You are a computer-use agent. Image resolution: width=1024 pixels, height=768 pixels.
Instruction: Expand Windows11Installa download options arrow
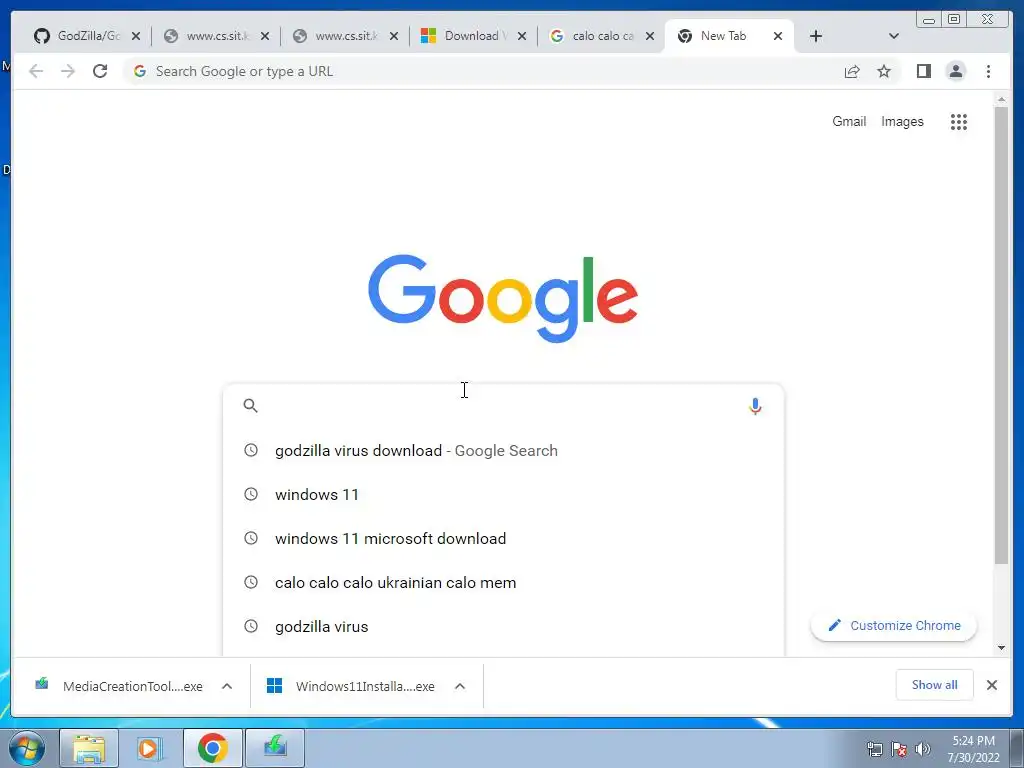(460, 686)
